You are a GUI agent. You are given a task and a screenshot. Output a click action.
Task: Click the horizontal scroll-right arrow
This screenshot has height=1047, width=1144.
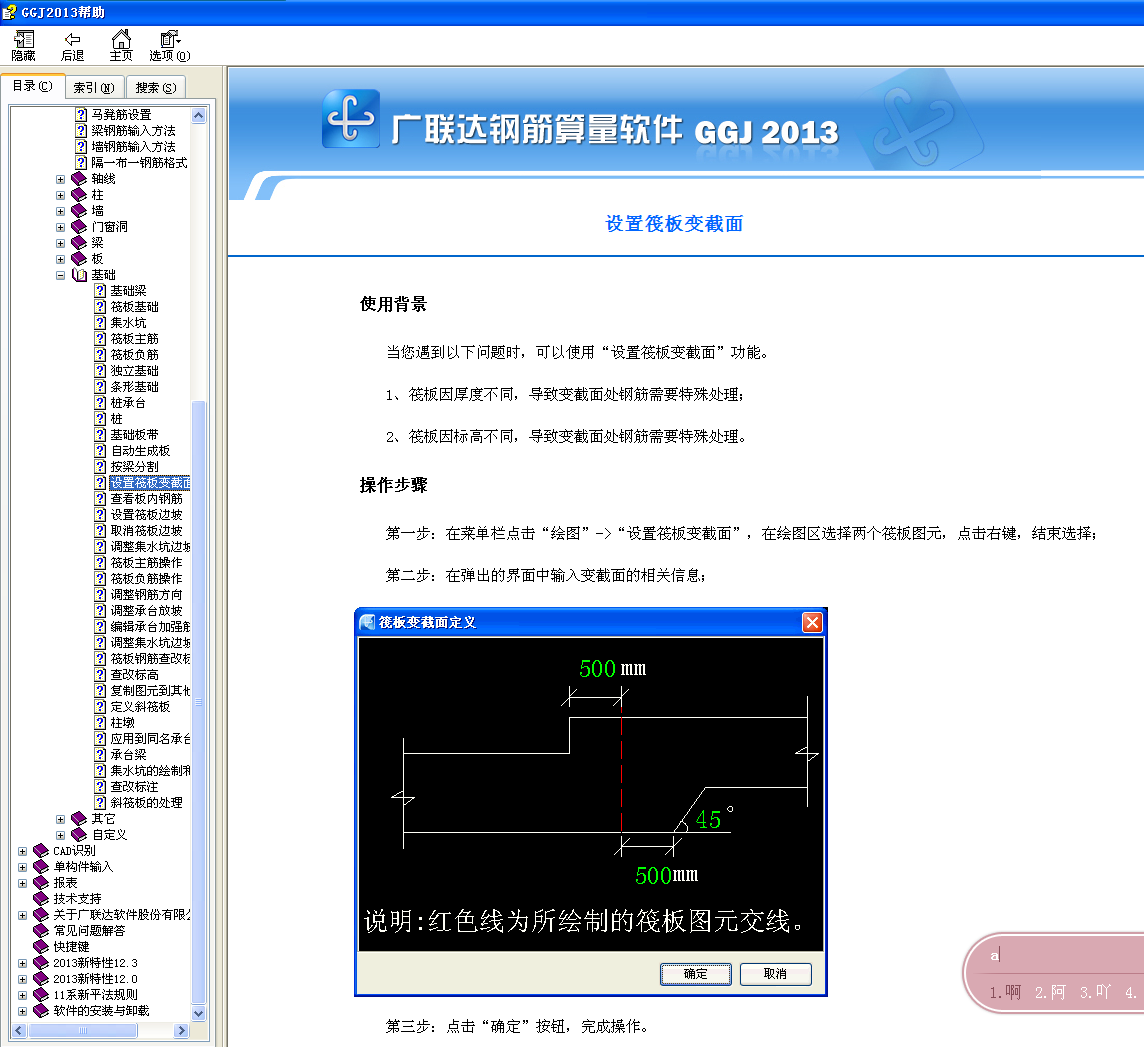coord(182,1031)
